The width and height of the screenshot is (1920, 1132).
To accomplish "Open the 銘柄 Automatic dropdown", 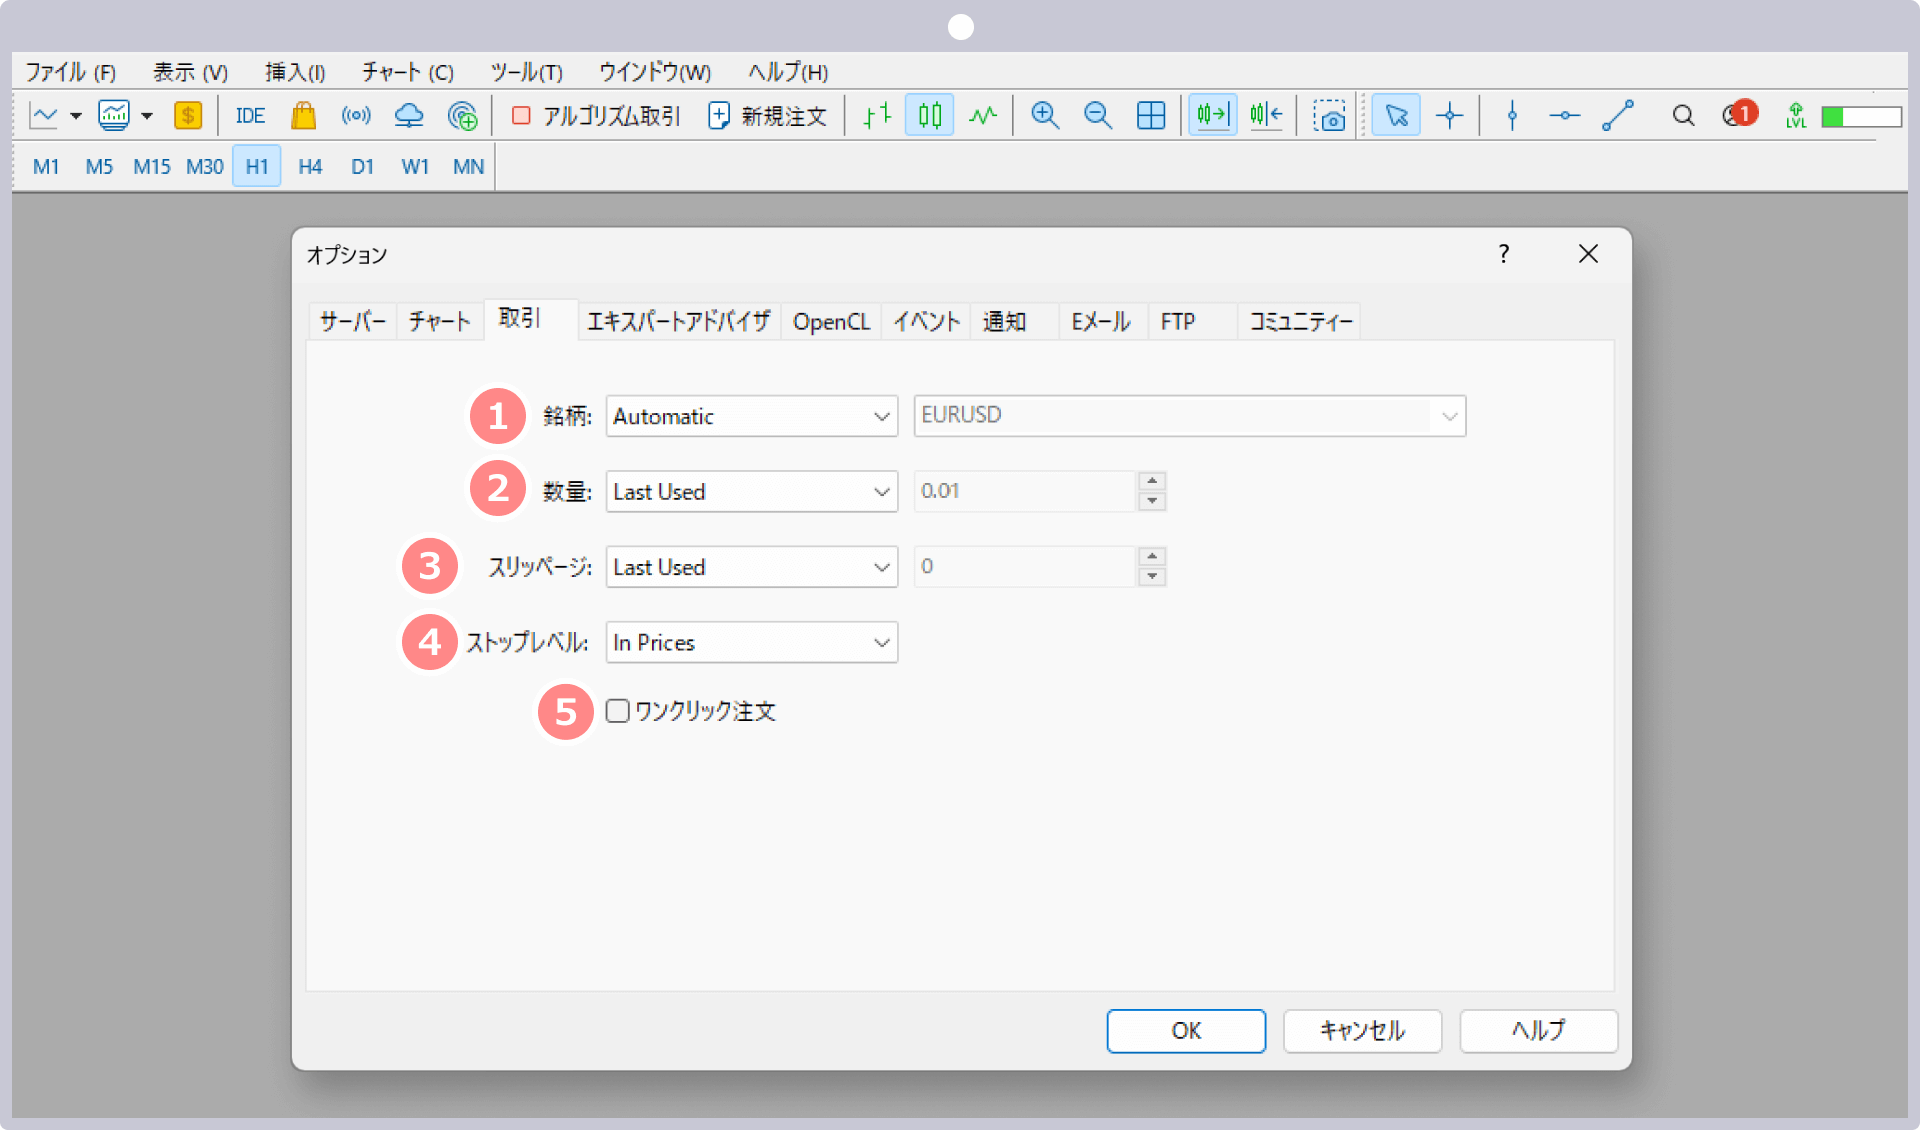I will coord(752,416).
